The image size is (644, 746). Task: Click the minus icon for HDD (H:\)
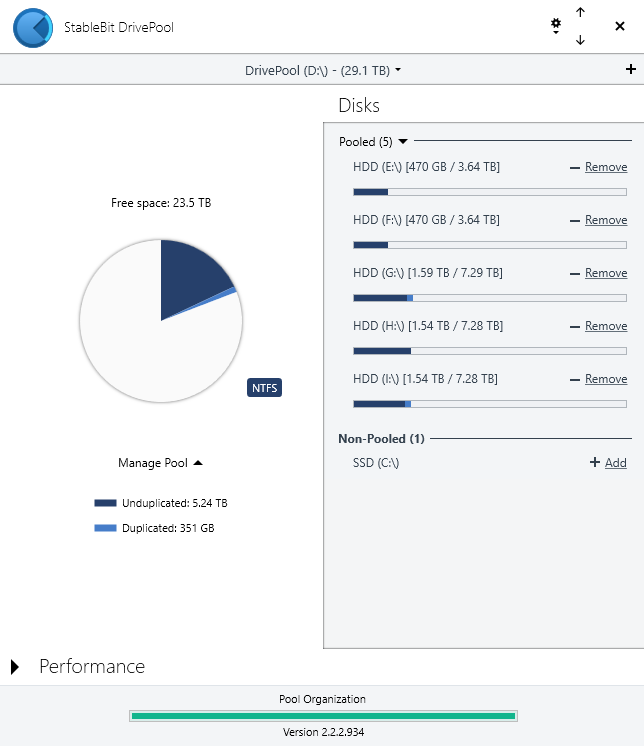(x=575, y=327)
